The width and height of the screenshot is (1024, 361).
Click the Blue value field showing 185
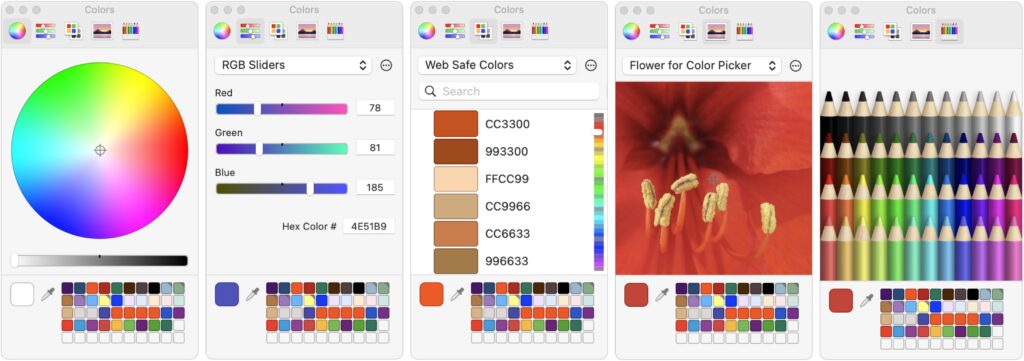tap(375, 187)
